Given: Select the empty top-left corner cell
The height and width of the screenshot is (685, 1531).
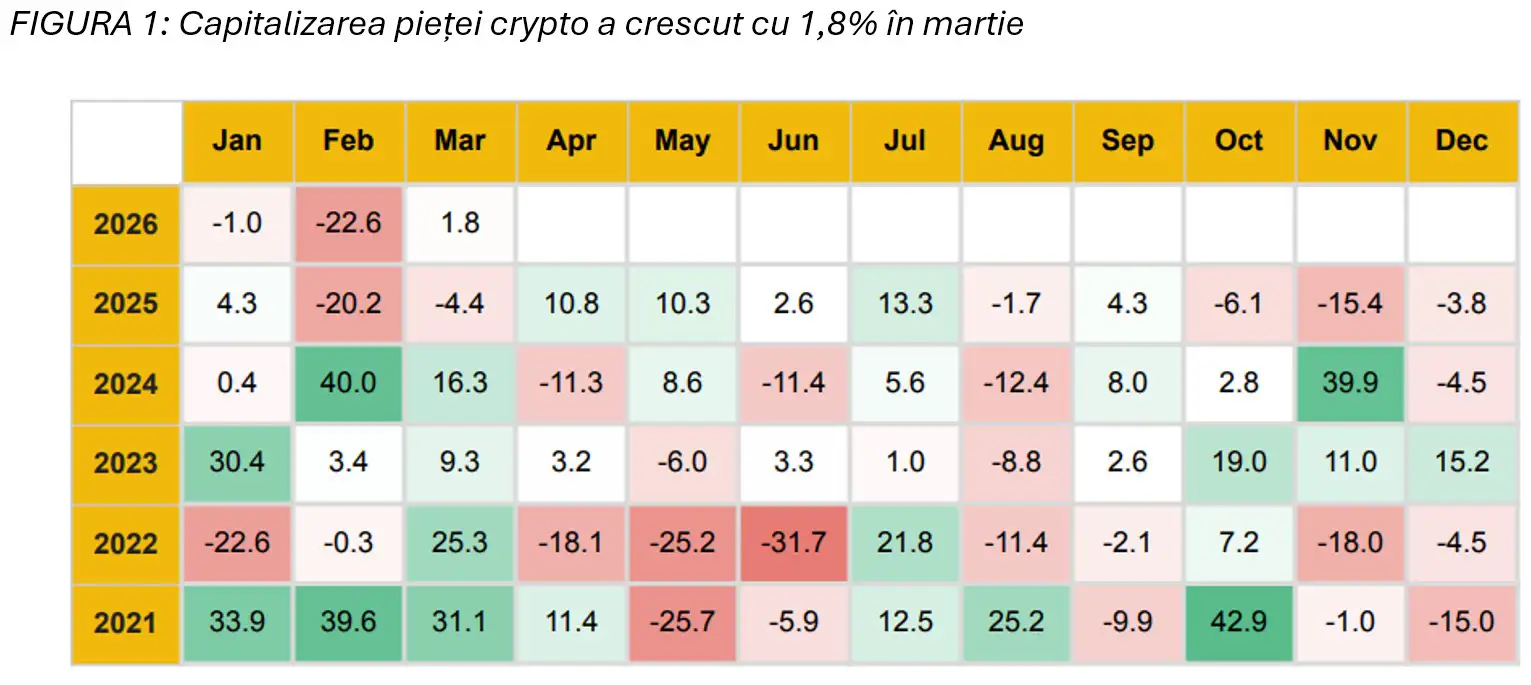Looking at the screenshot, I should [126, 141].
